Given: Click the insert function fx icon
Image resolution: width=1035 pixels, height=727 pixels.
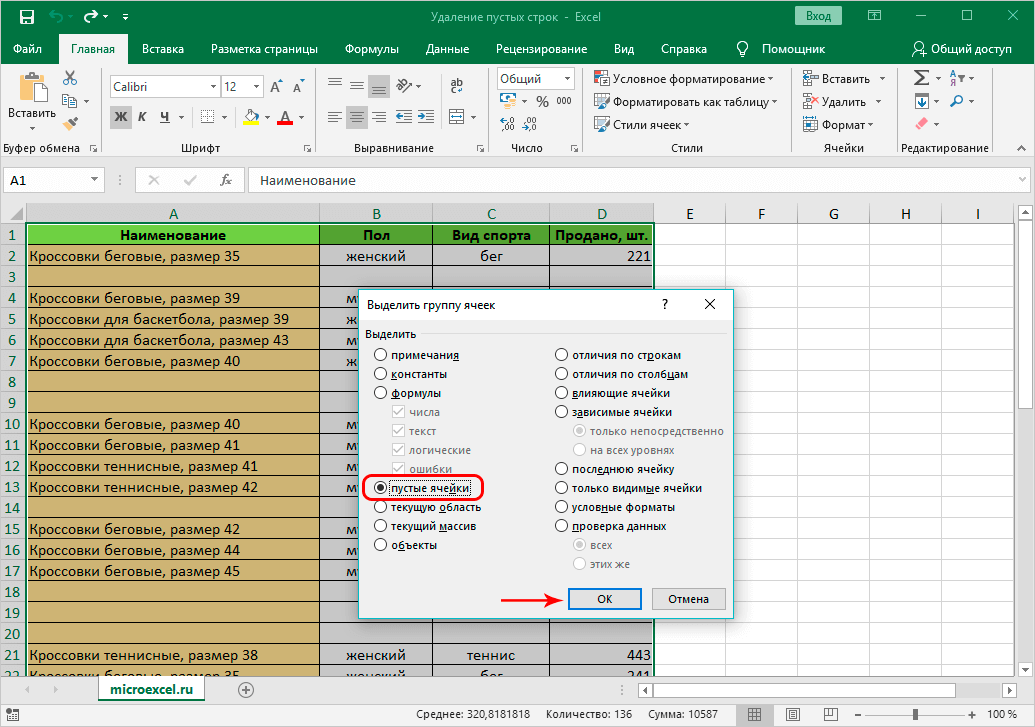Looking at the screenshot, I should (x=226, y=180).
